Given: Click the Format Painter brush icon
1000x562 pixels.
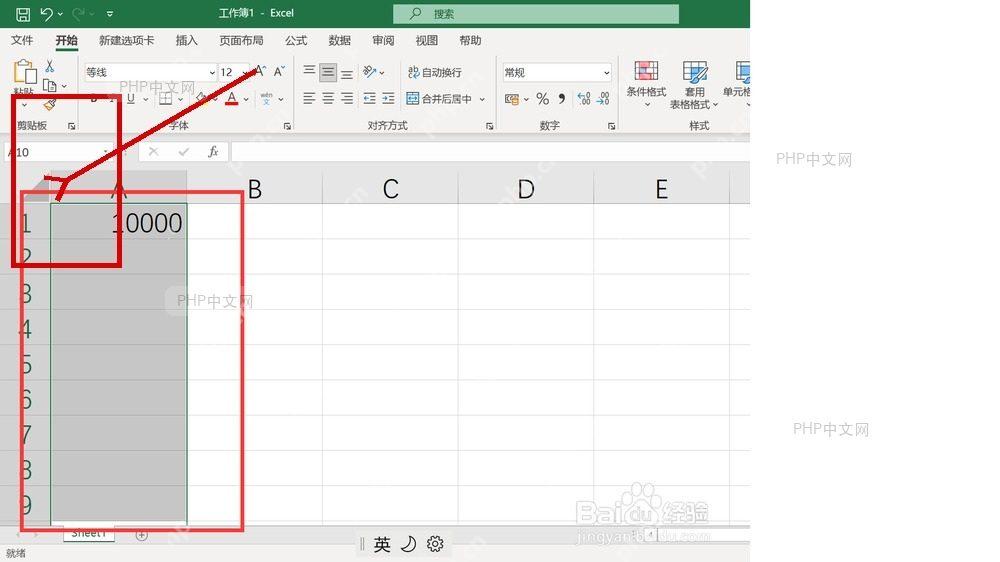Looking at the screenshot, I should [50, 104].
